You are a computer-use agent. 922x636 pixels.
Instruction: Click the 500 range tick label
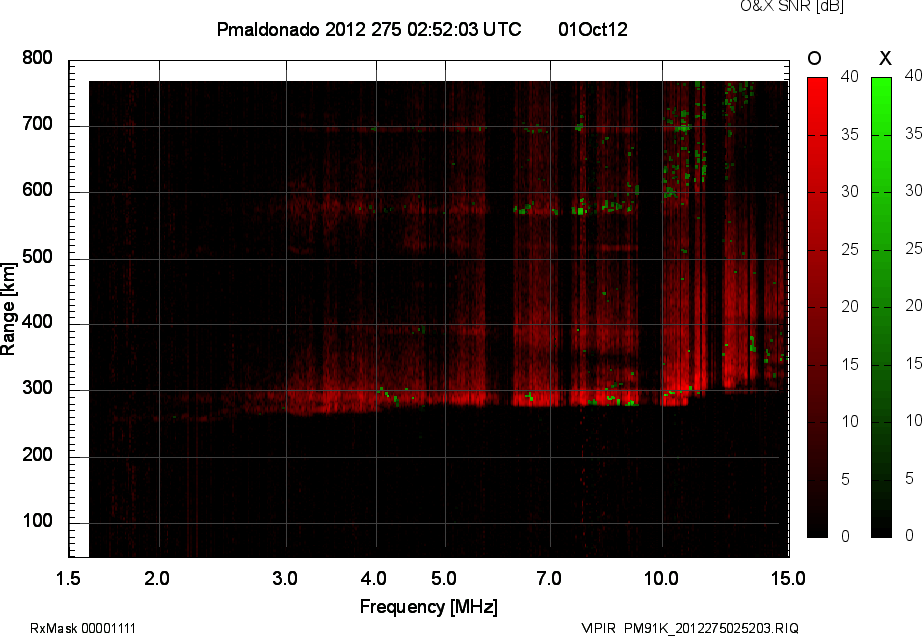tap(37, 256)
